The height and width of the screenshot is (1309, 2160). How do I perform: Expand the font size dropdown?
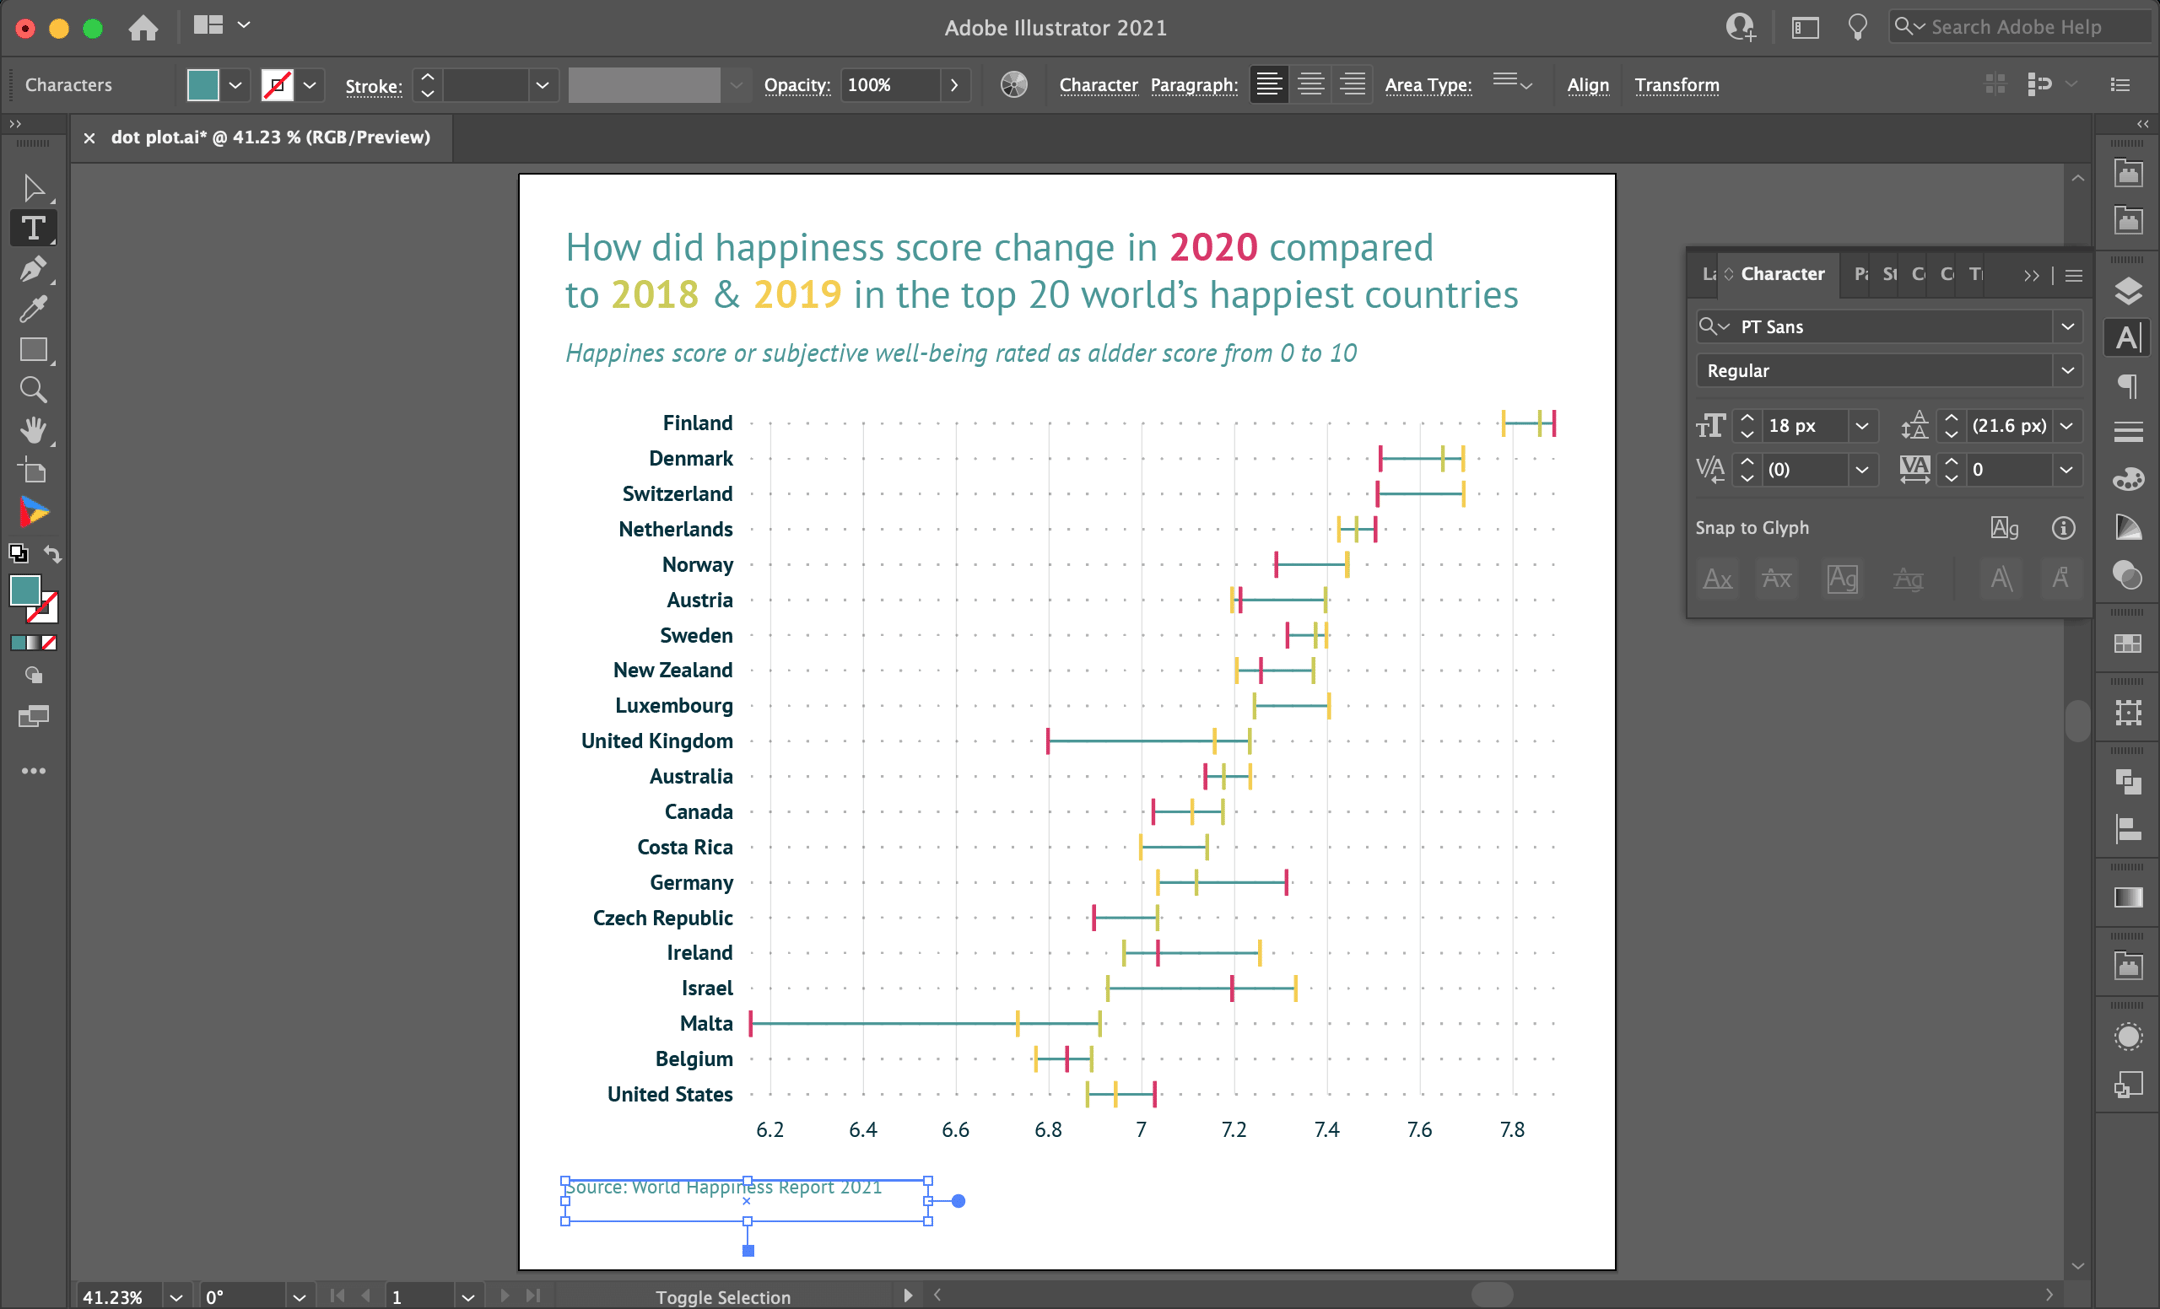tap(1861, 425)
